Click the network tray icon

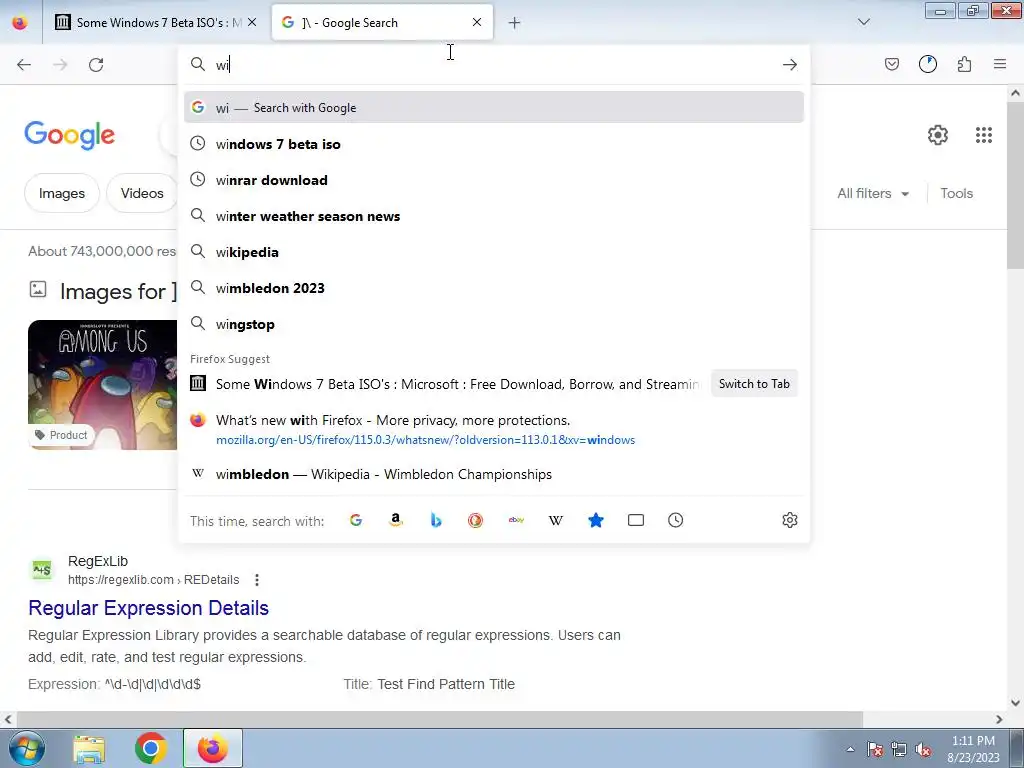[x=899, y=749]
